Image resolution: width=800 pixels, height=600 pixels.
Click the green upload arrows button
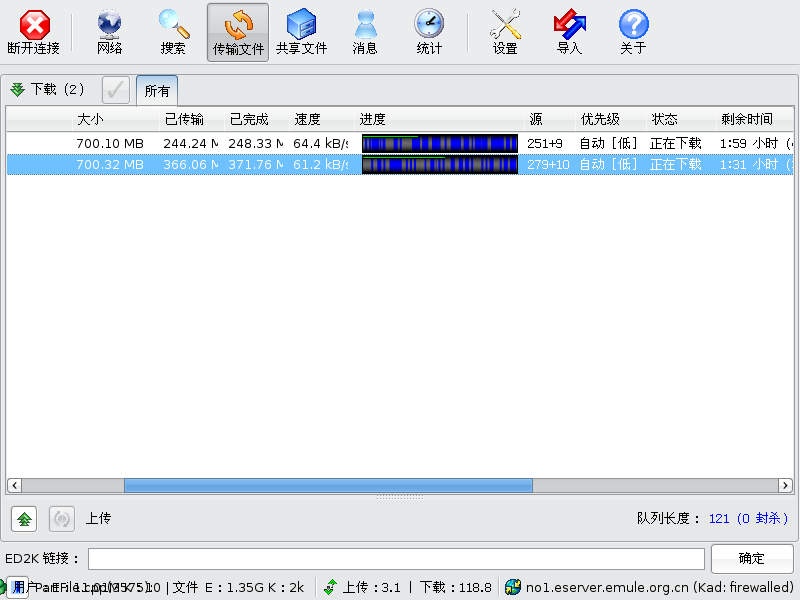[24, 519]
